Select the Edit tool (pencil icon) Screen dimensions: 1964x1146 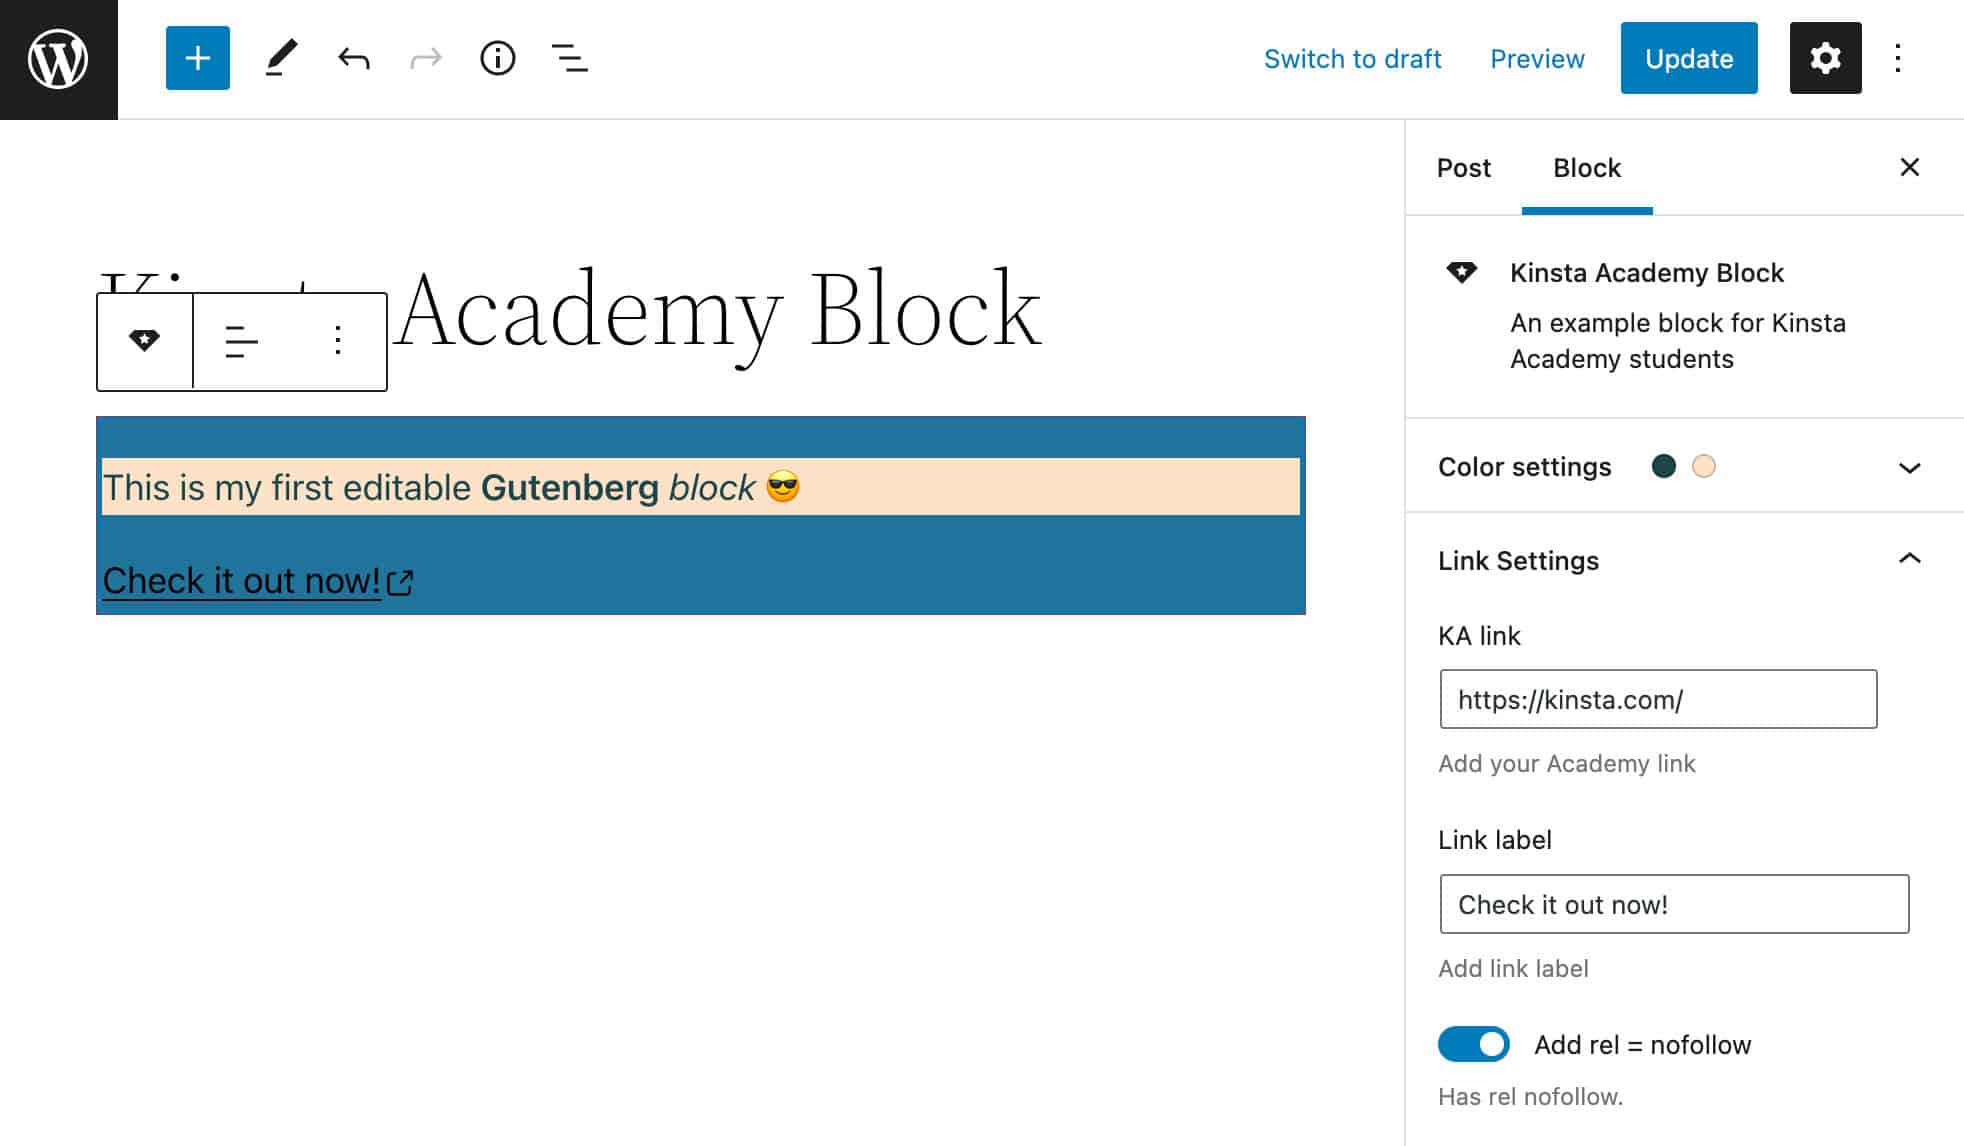point(280,57)
